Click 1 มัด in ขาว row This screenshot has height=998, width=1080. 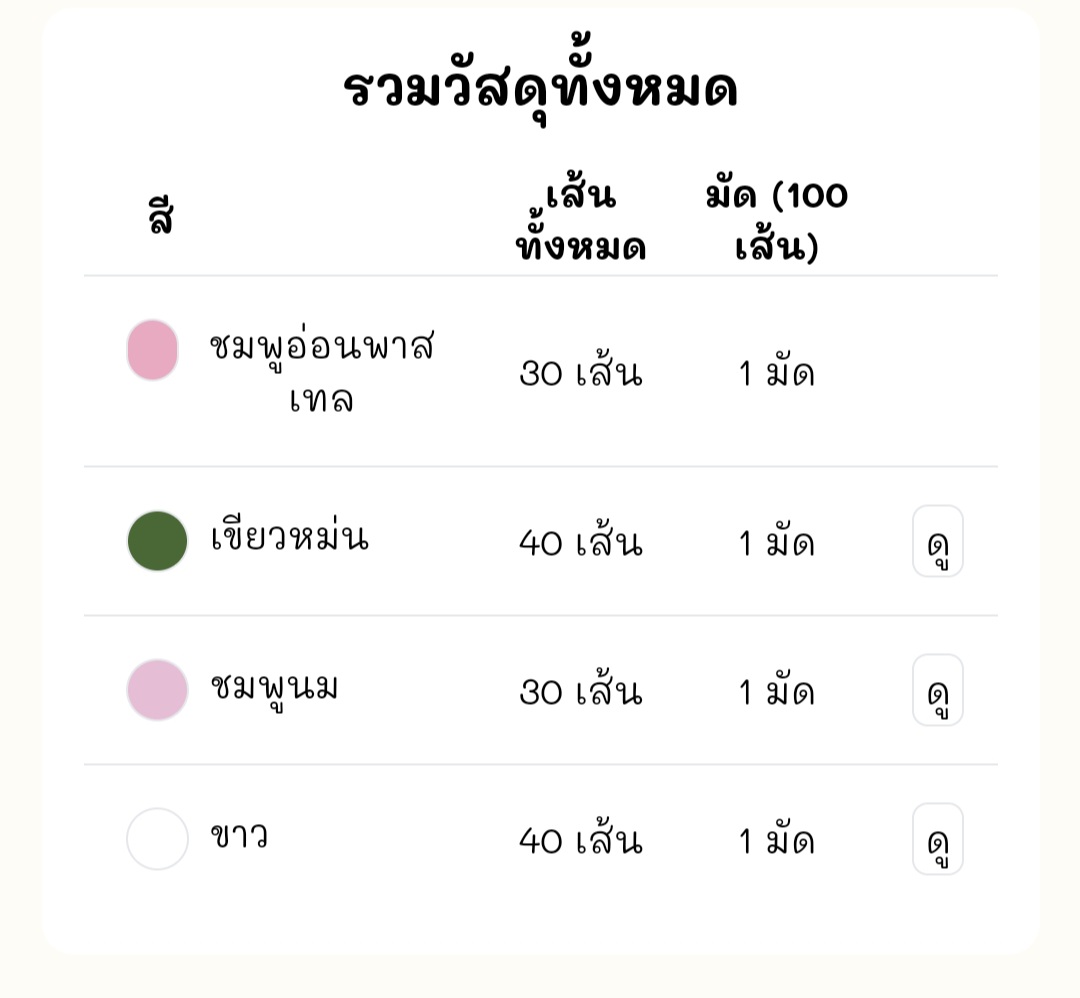coord(776,840)
